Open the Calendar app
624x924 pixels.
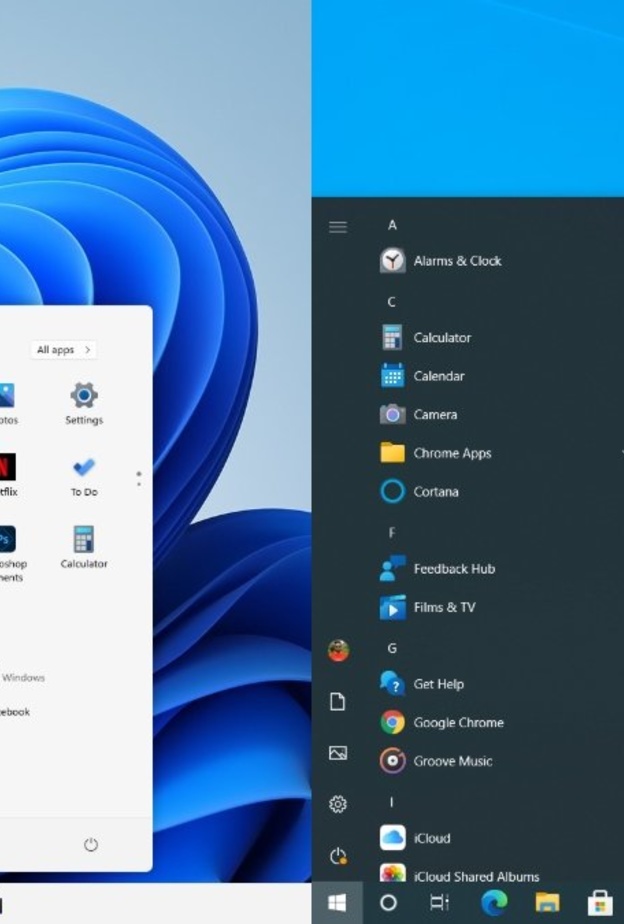(438, 376)
